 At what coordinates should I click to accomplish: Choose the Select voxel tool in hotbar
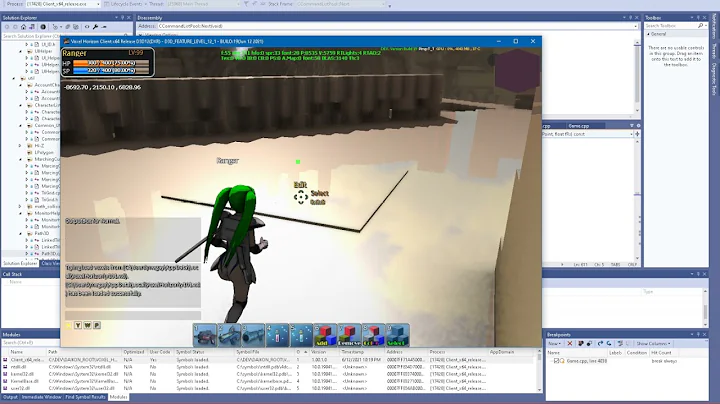(398, 335)
